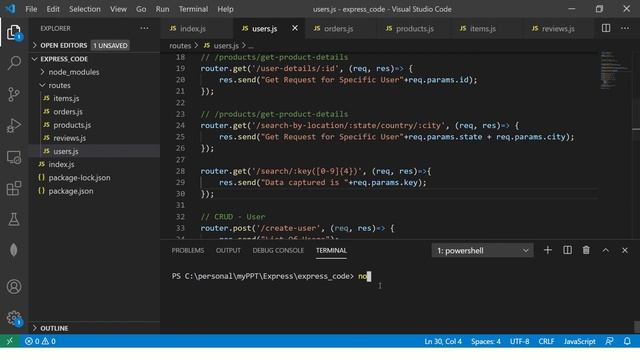Image resolution: width=640 pixels, height=360 pixels.
Task: Split the editor to the right
Action: [606, 28]
